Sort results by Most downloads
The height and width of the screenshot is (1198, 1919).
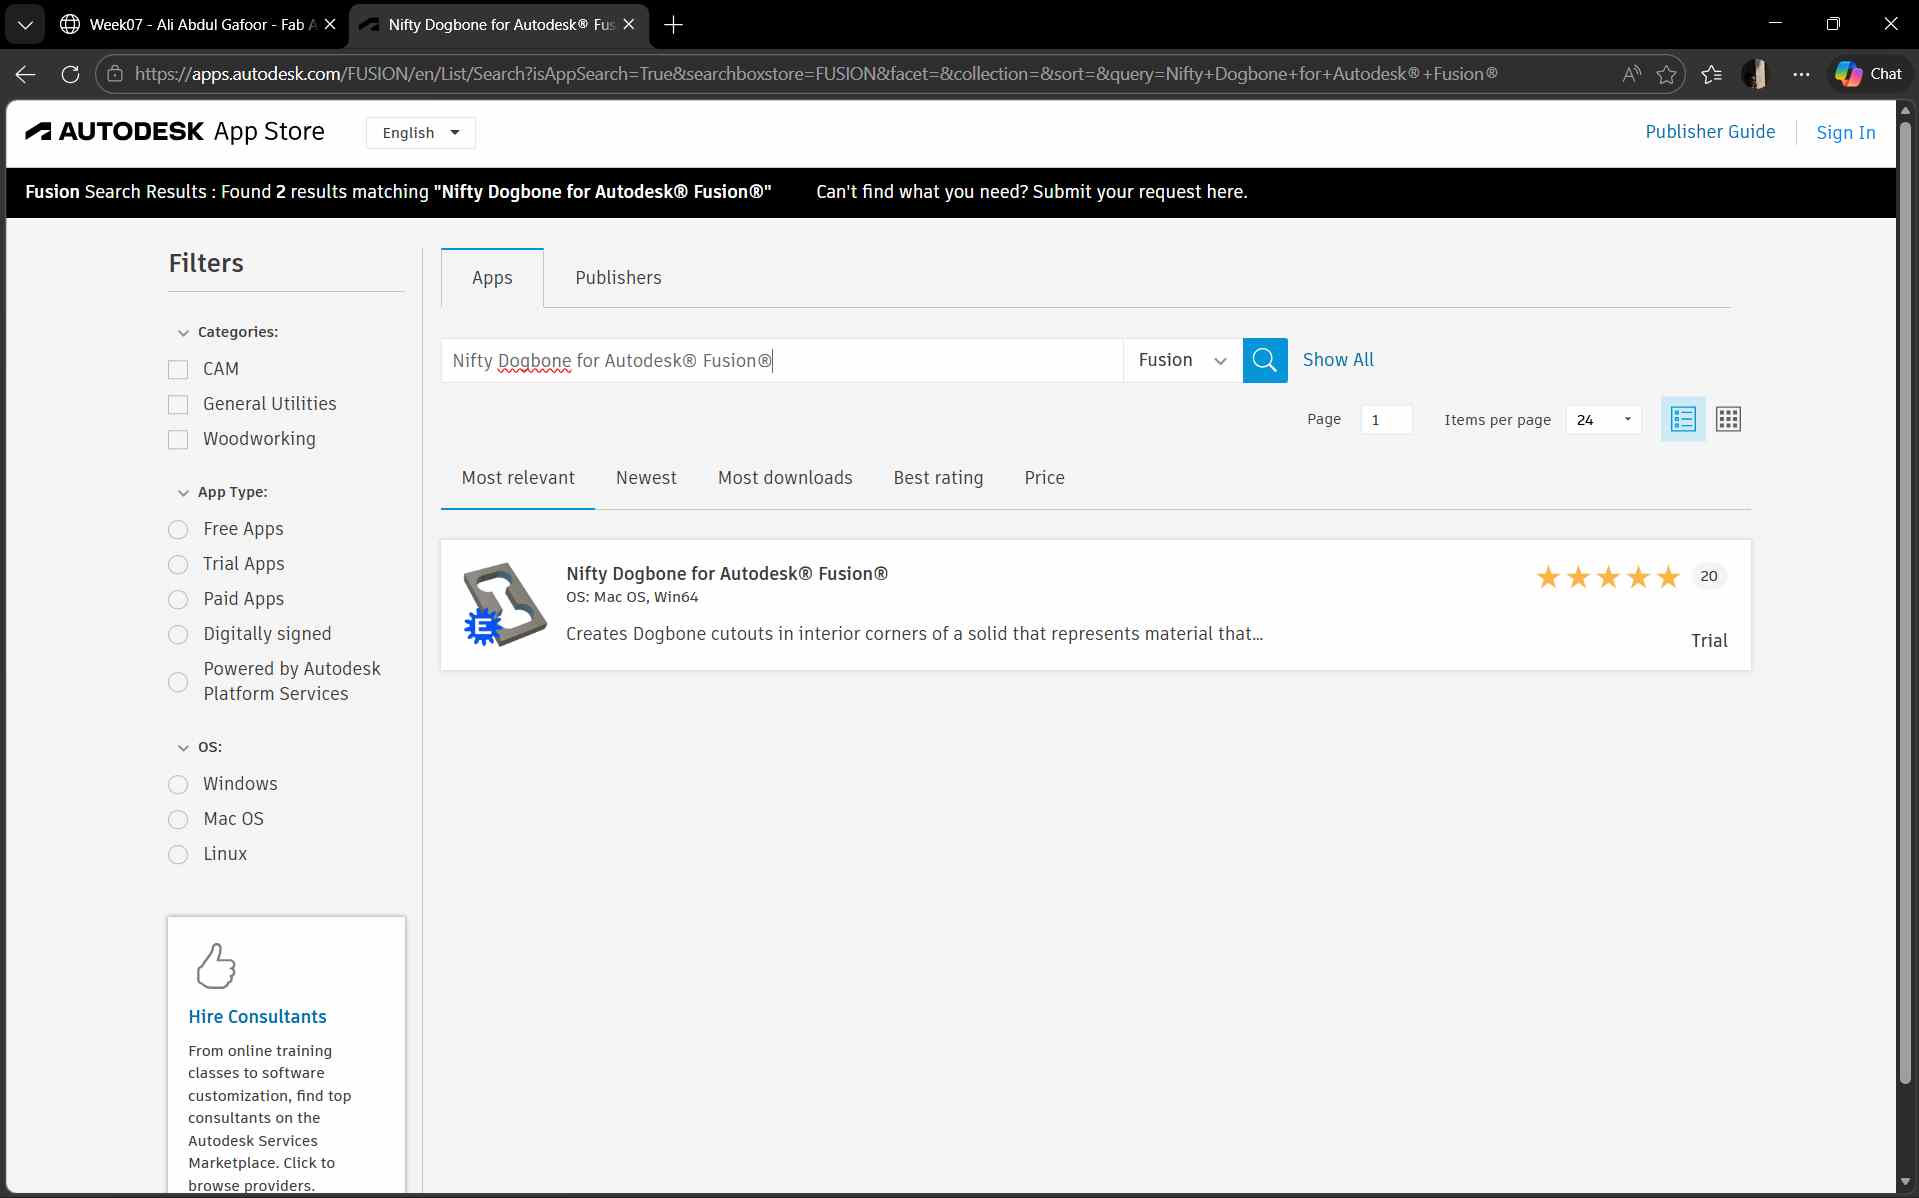coord(785,478)
